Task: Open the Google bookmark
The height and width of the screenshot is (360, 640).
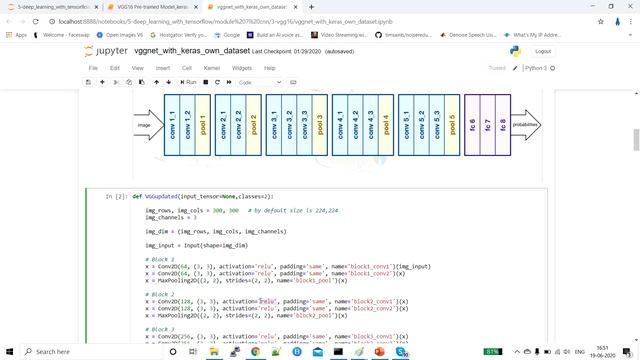Action: coord(227,35)
